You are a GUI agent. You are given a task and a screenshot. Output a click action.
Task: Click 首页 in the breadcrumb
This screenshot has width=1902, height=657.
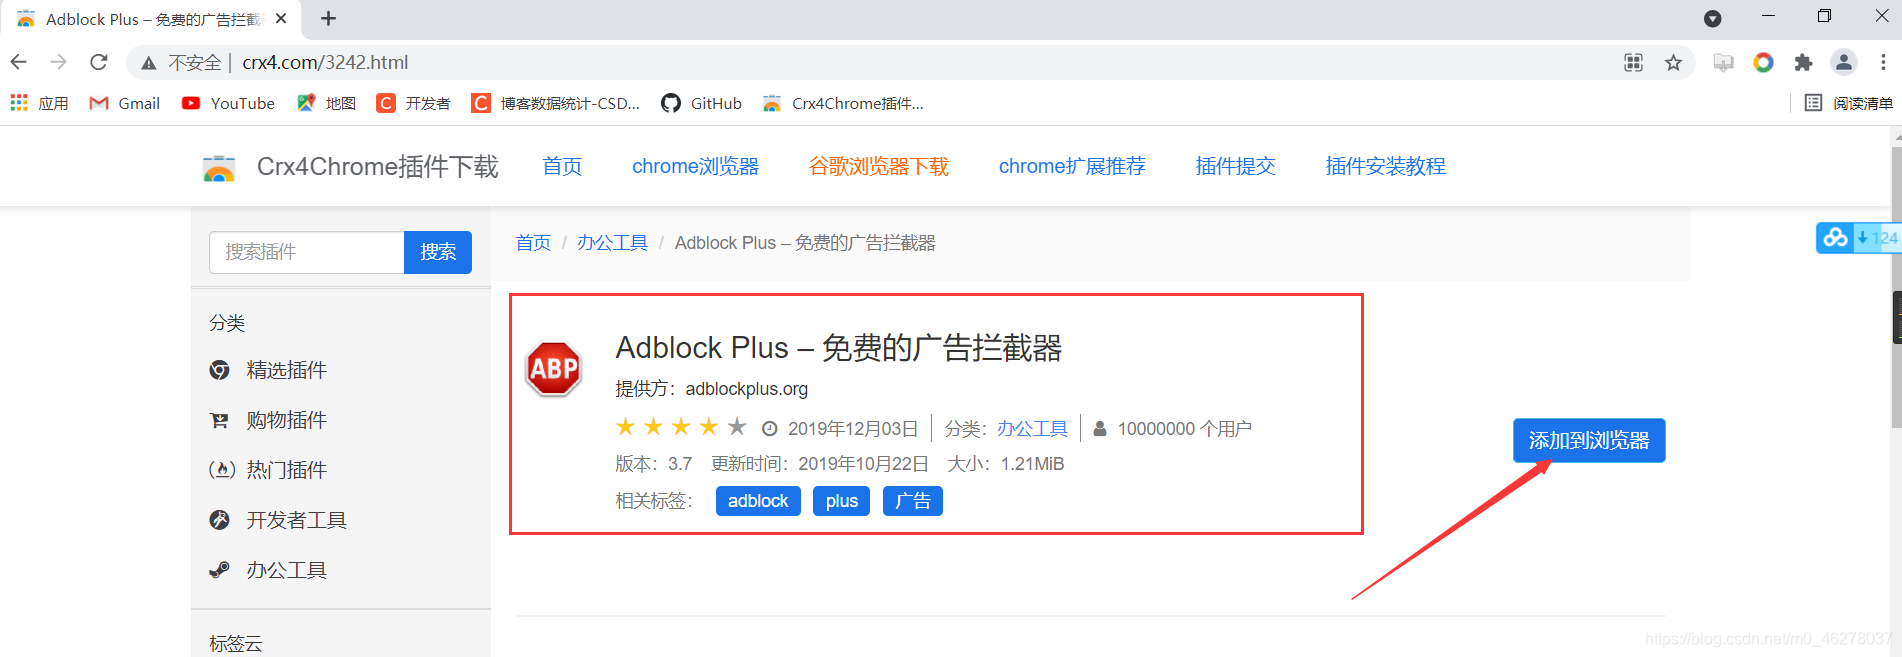click(533, 243)
